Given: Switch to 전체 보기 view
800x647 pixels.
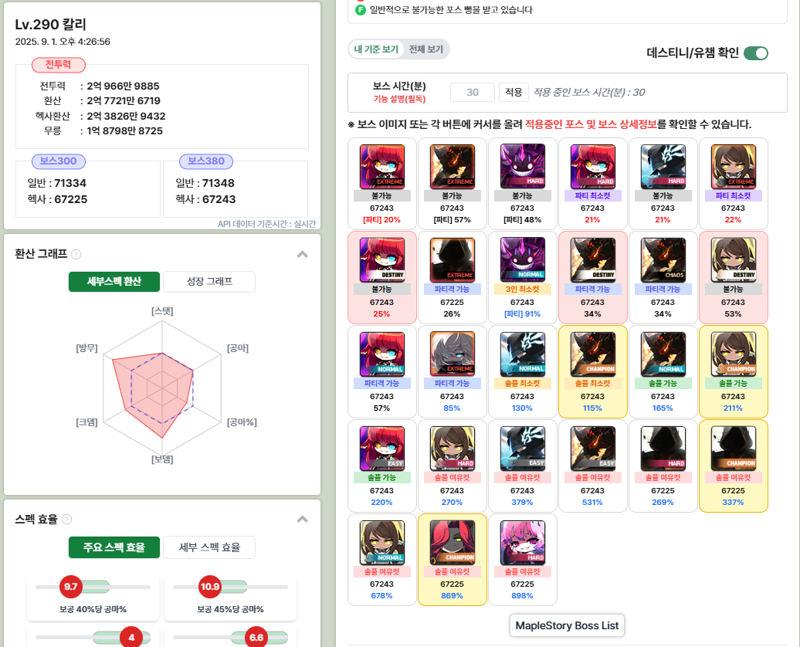Looking at the screenshot, I should pyautogui.click(x=426, y=49).
